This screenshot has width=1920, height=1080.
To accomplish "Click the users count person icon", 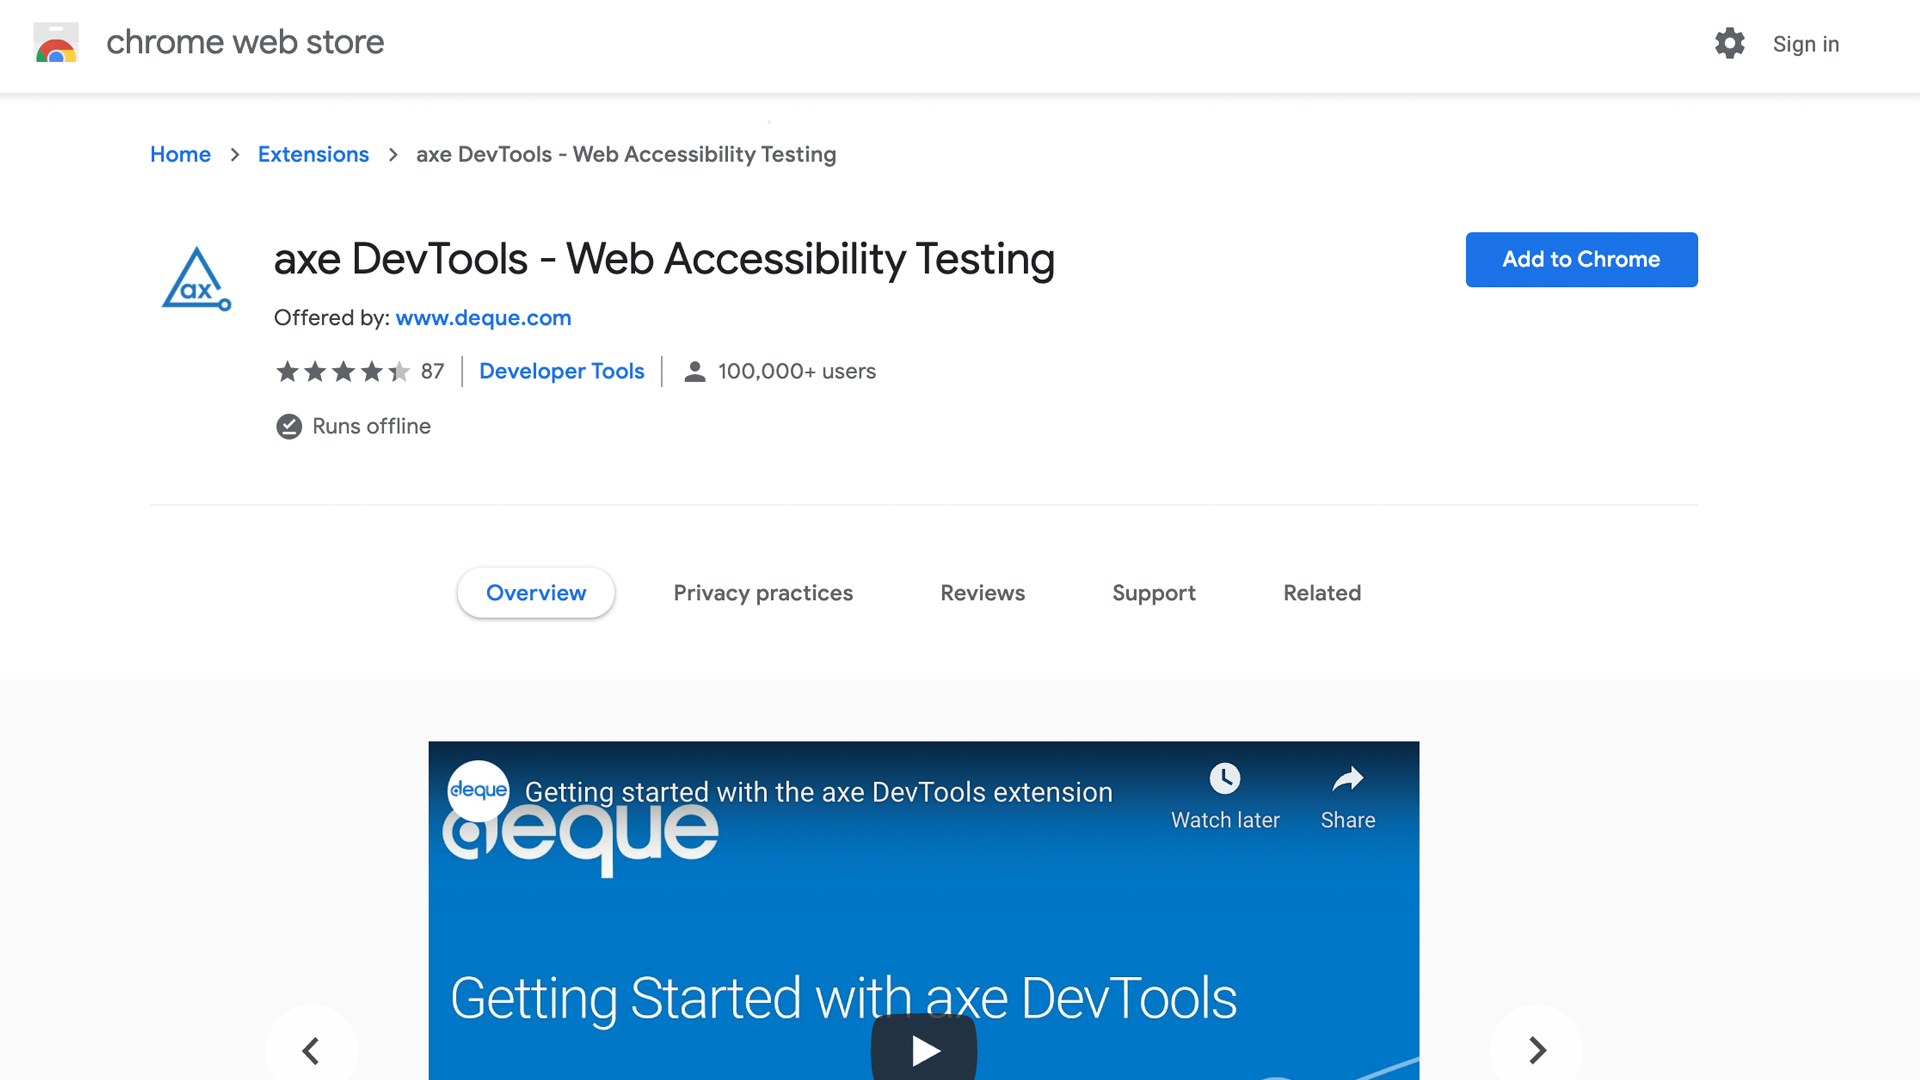I will [x=693, y=371].
